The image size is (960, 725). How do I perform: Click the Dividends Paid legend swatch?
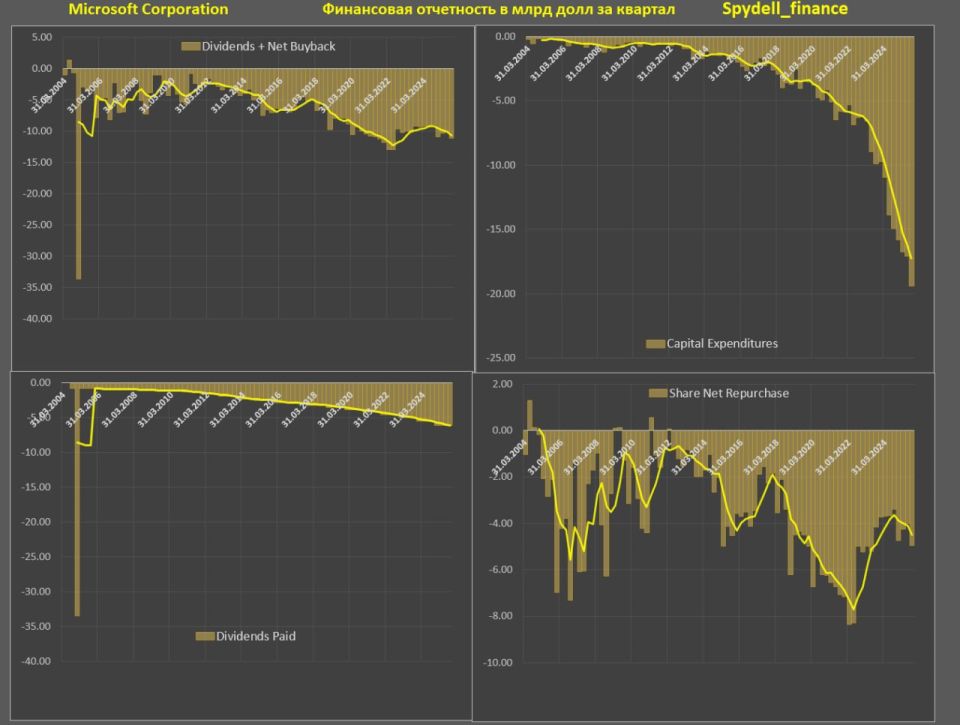pos(205,635)
